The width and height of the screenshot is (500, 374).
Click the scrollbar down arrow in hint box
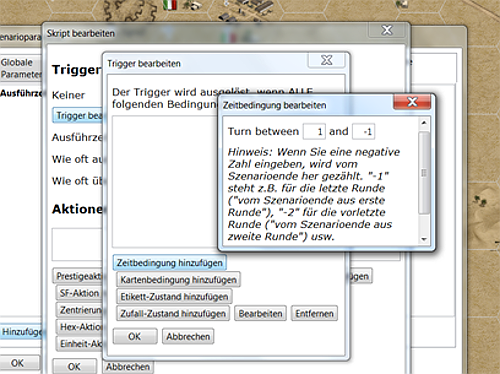[x=424, y=239]
